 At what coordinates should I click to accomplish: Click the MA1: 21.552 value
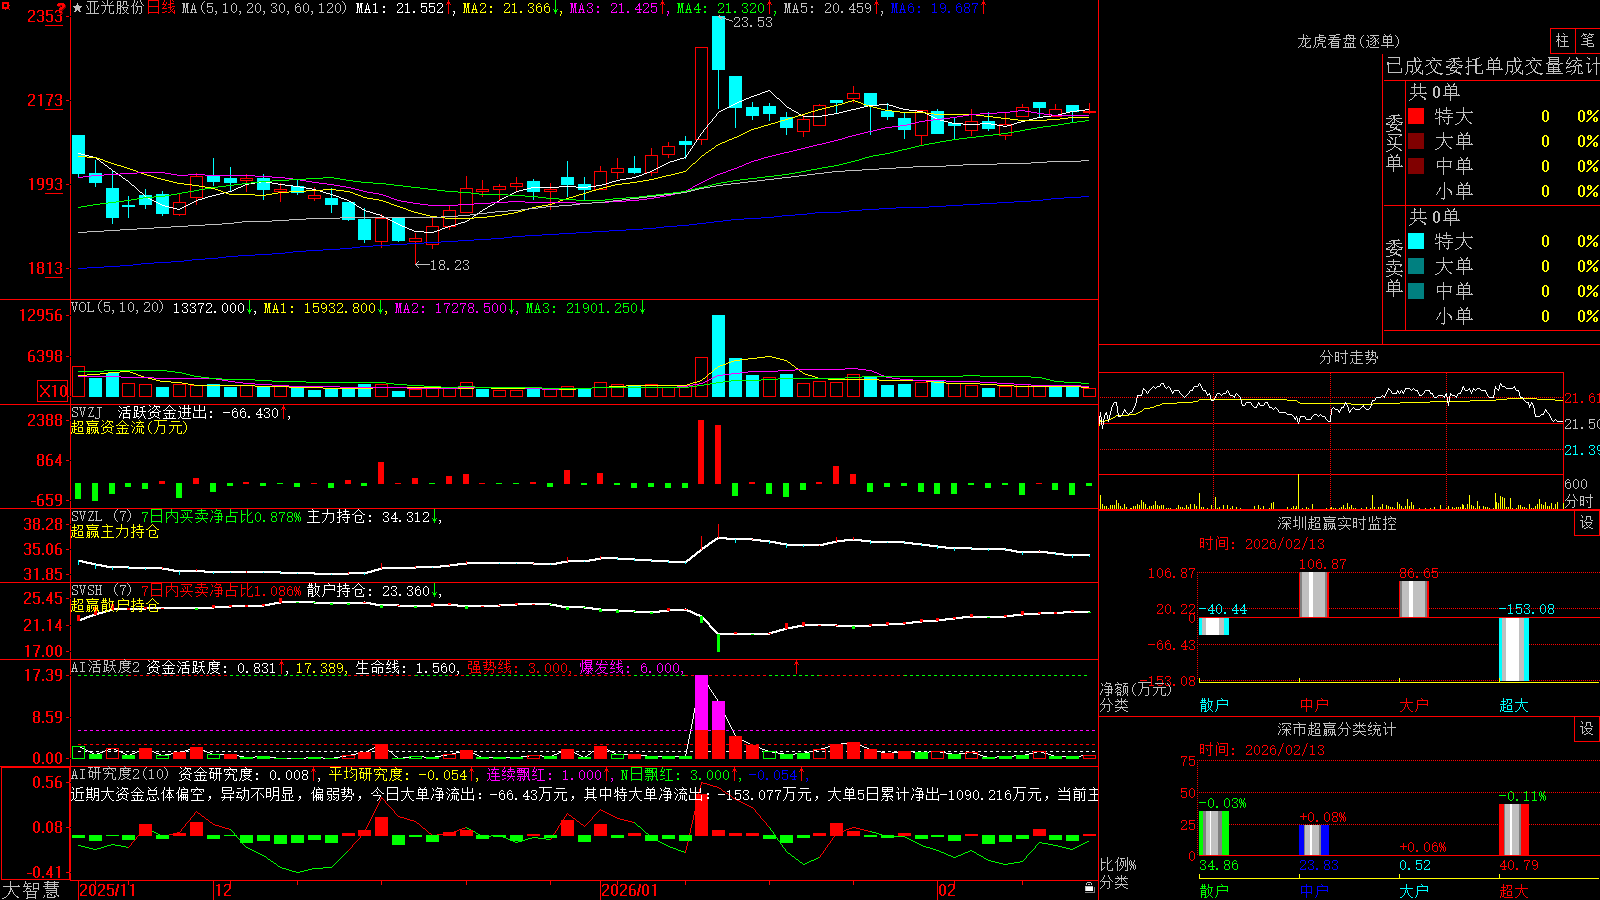pyautogui.click(x=400, y=8)
